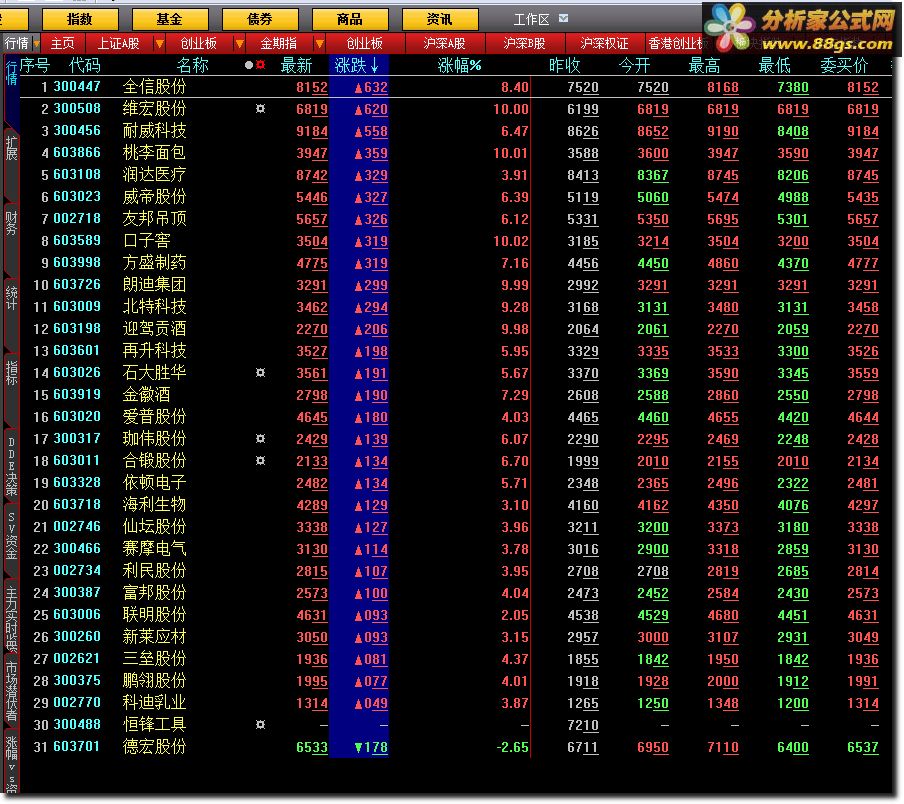Select stock row 润达医疗
This screenshot has width=904, height=804.
pos(455,175)
